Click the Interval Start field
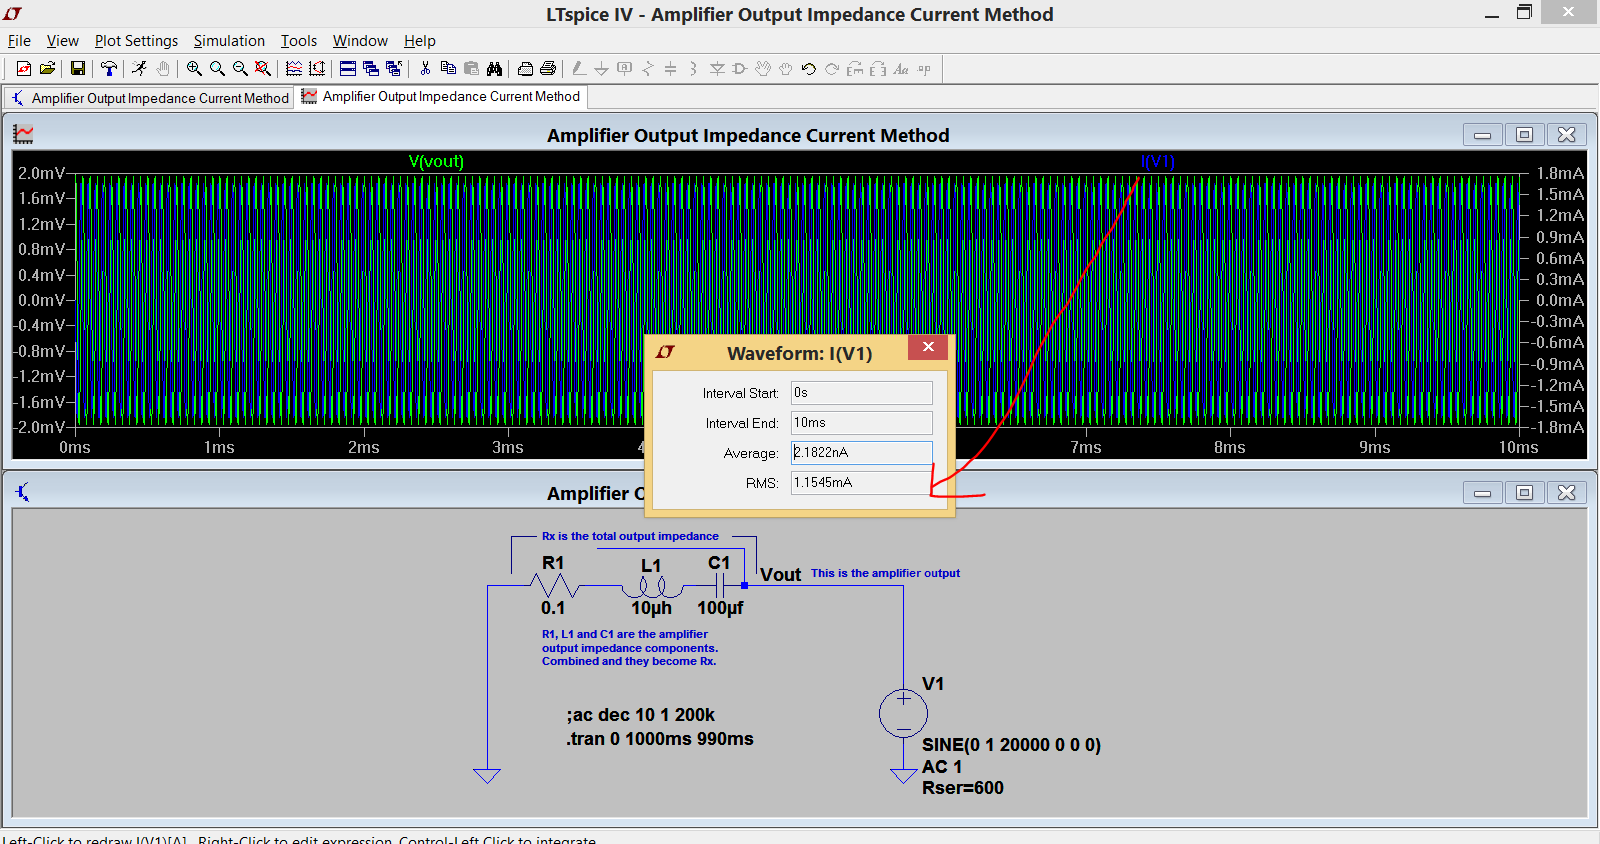1600x844 pixels. click(x=861, y=393)
